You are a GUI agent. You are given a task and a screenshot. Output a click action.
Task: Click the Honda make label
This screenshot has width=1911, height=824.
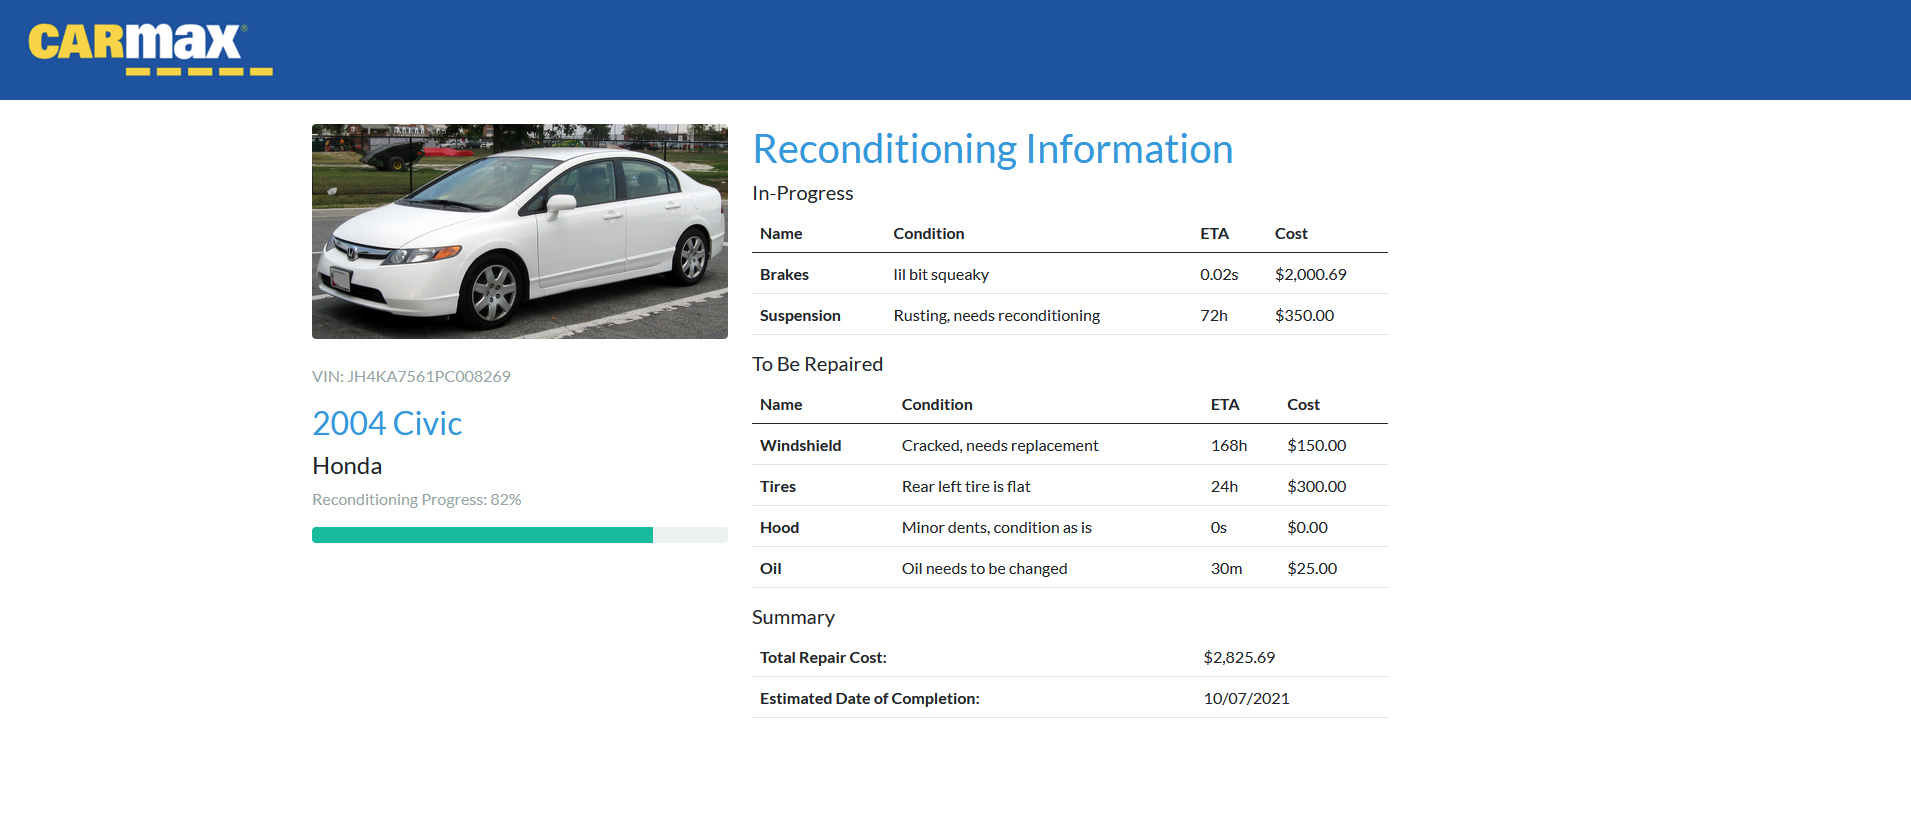click(x=347, y=466)
